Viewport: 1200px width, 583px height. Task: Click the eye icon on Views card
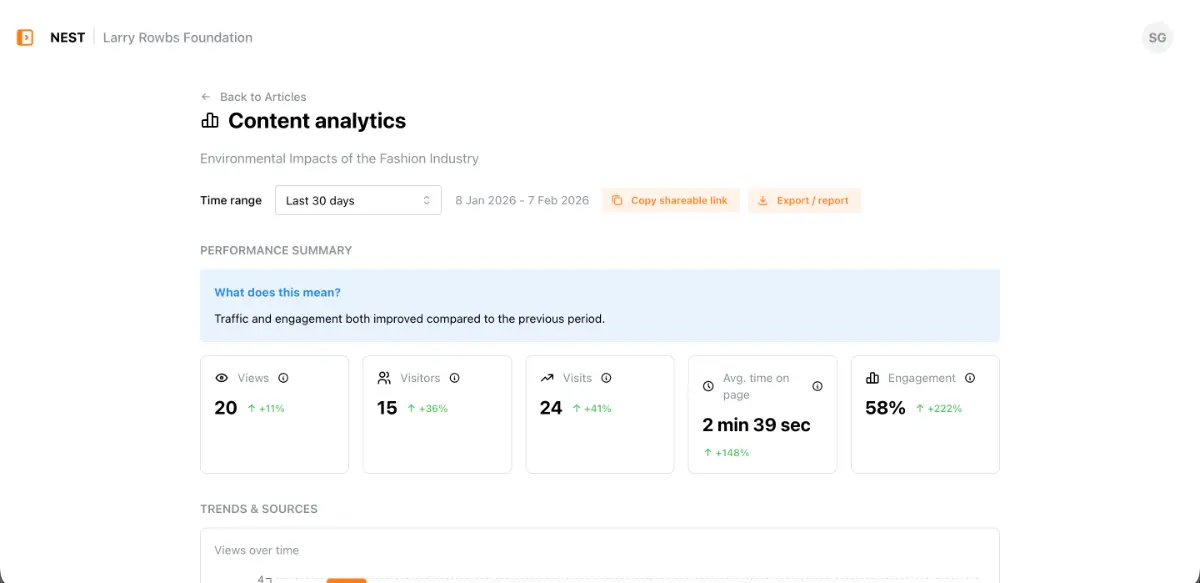(x=222, y=378)
